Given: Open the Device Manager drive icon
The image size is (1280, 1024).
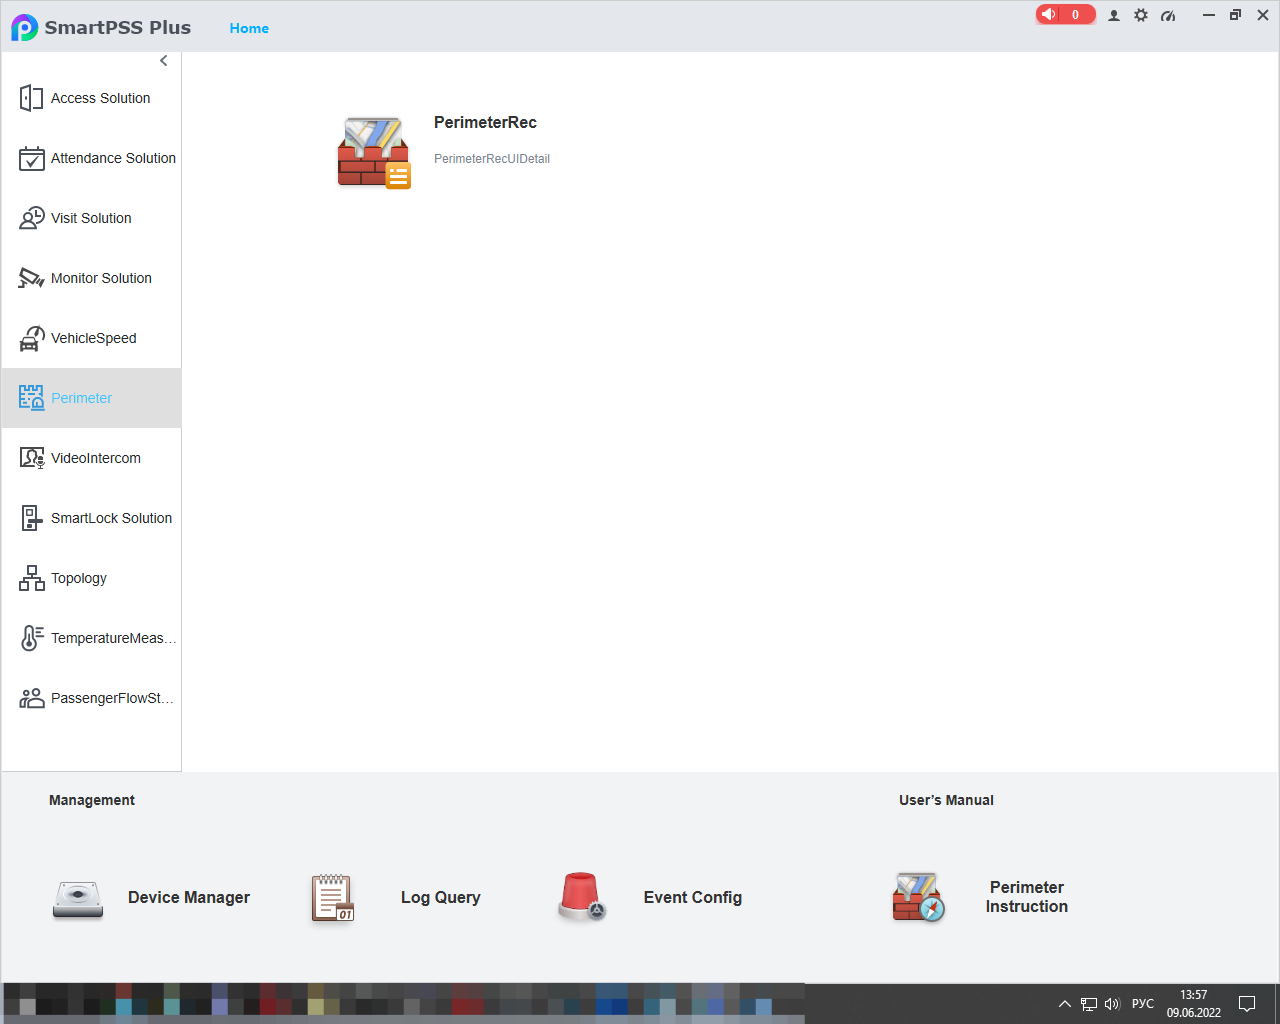Looking at the screenshot, I should (x=78, y=899).
